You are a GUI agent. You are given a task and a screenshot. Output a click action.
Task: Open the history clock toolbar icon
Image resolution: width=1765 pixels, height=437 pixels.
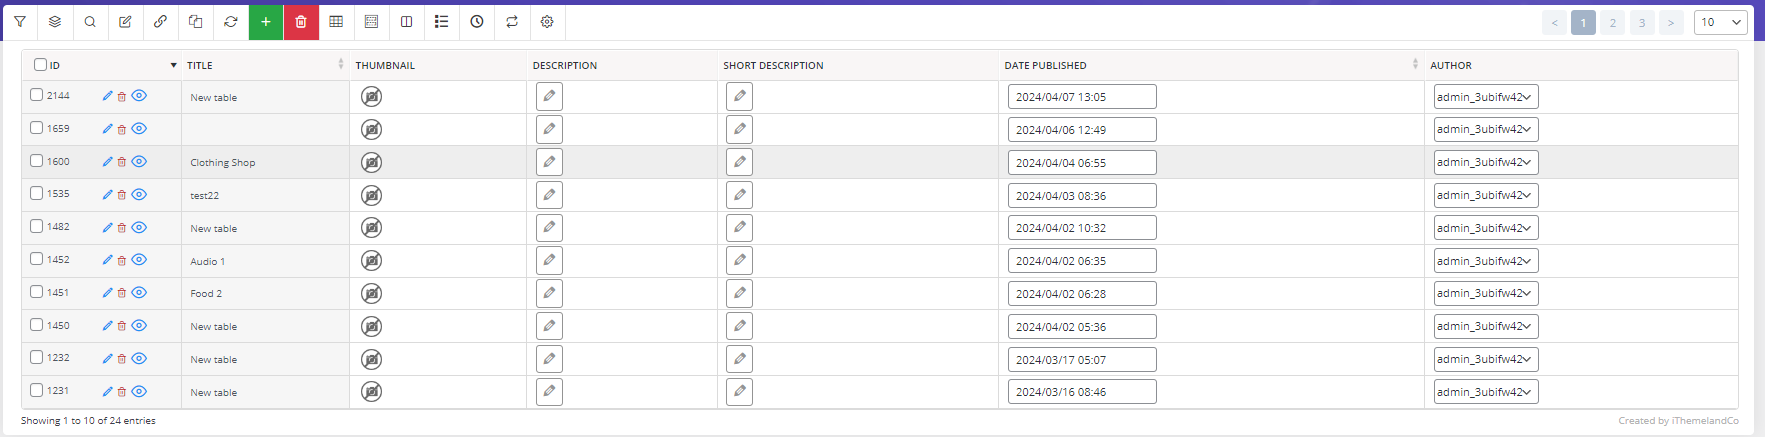(x=477, y=22)
